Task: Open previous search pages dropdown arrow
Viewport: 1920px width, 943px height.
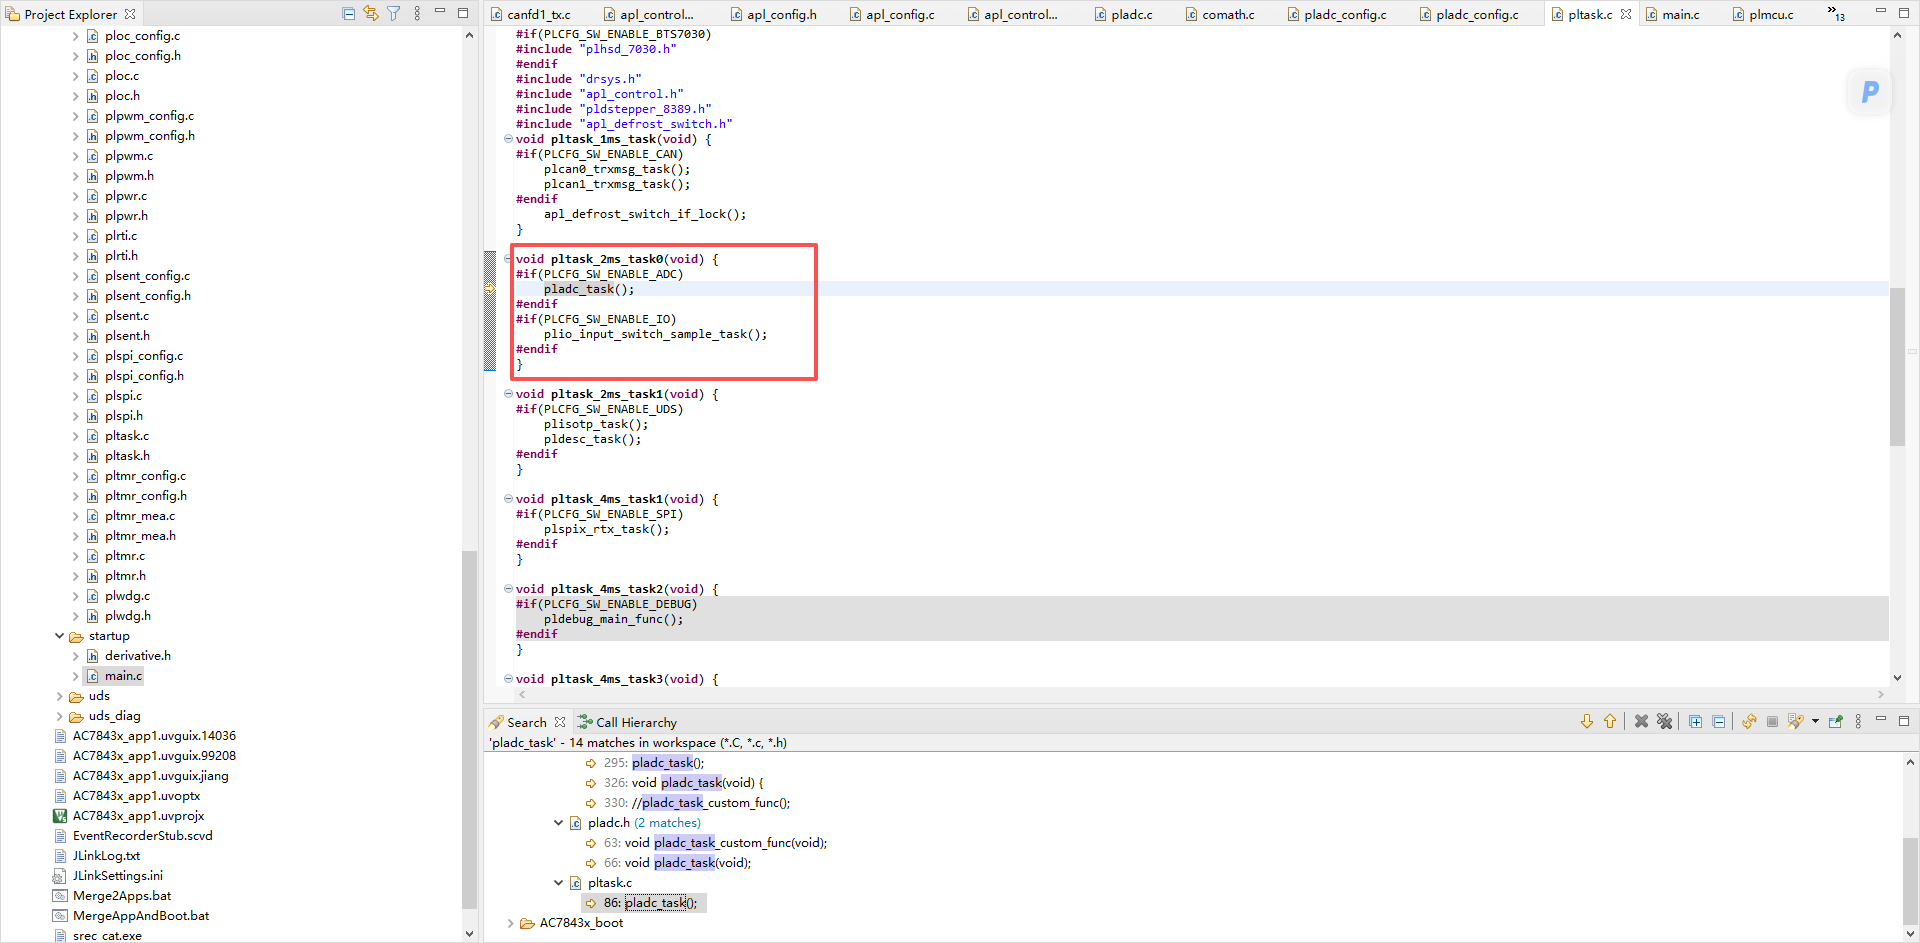Action: [1815, 722]
